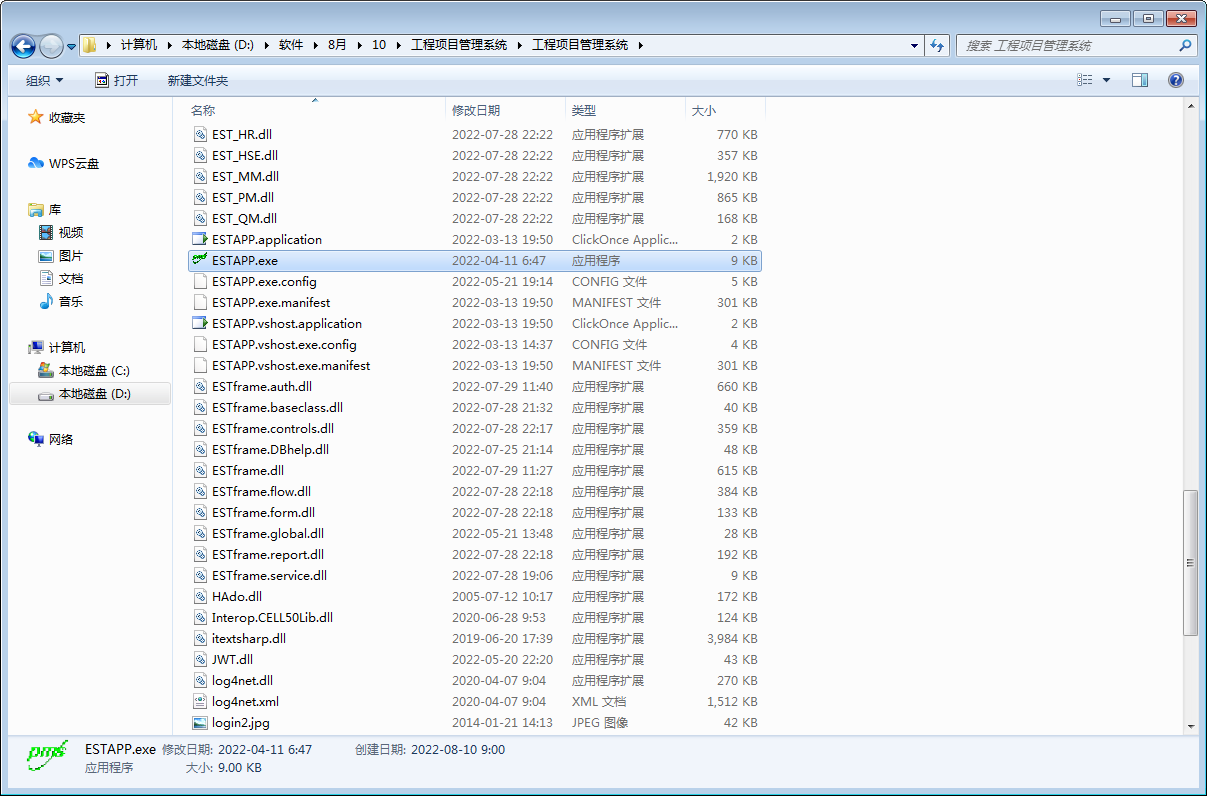This screenshot has height=796, width=1207.
Task: Click the ESTAPP.application ClickOnce file icon
Action: click(199, 239)
